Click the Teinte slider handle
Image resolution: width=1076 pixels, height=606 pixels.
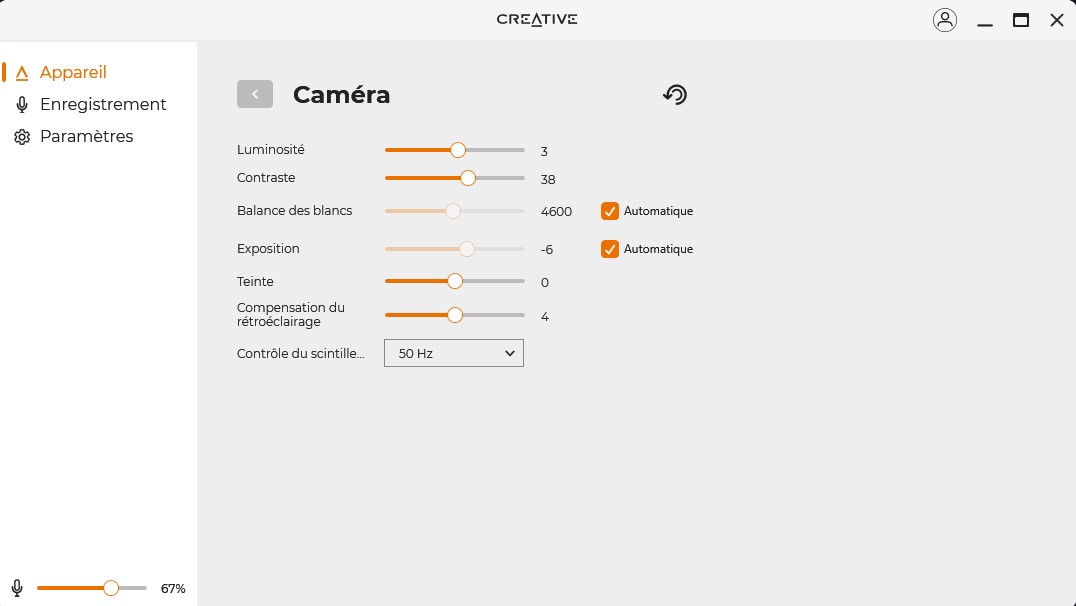[x=455, y=282]
